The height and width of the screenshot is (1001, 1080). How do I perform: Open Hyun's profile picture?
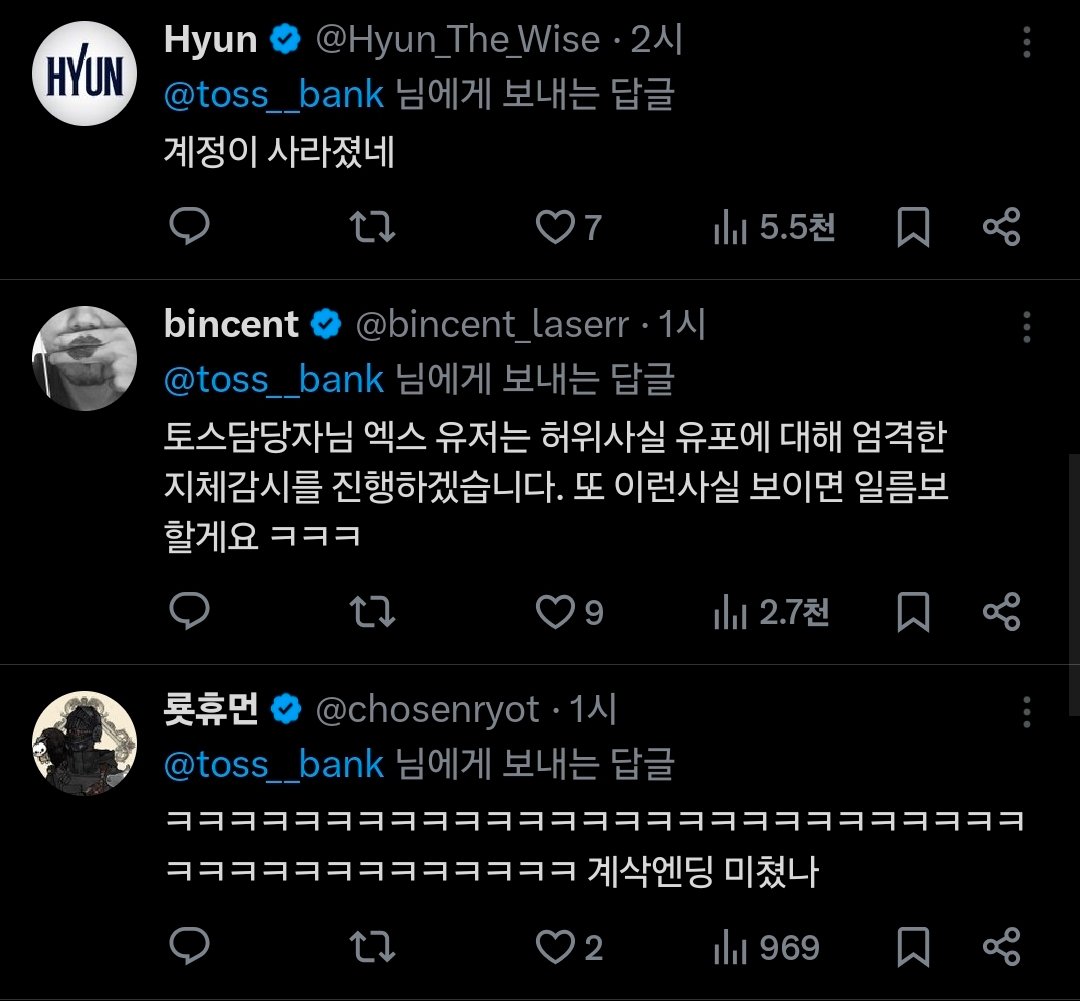pyautogui.click(x=84, y=73)
